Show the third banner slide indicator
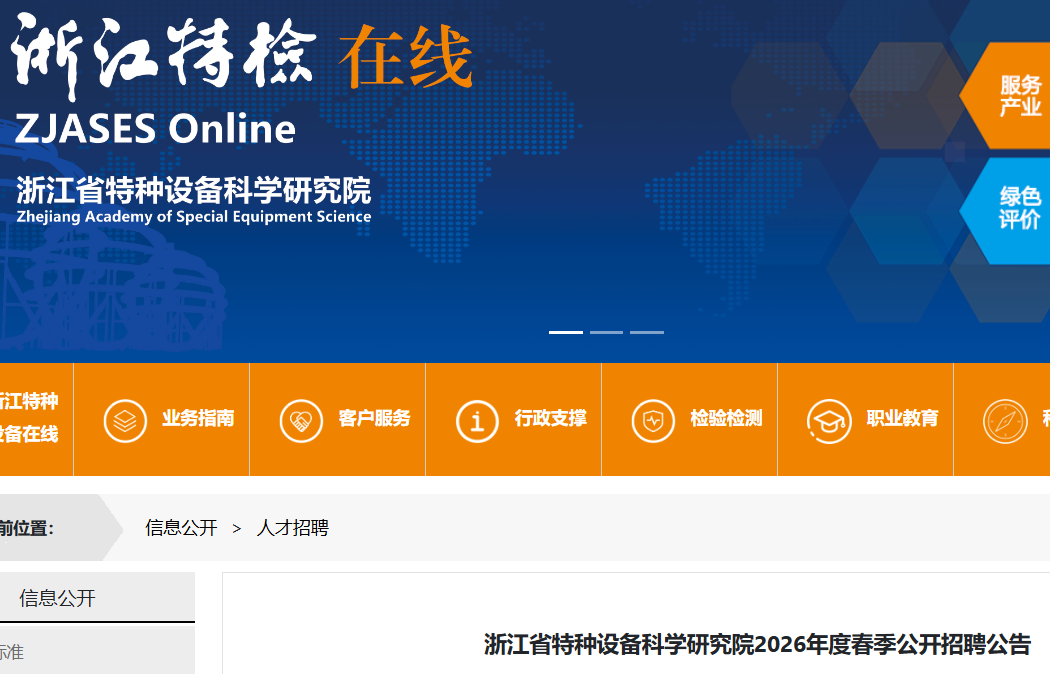The width and height of the screenshot is (1050, 674). 647,332
